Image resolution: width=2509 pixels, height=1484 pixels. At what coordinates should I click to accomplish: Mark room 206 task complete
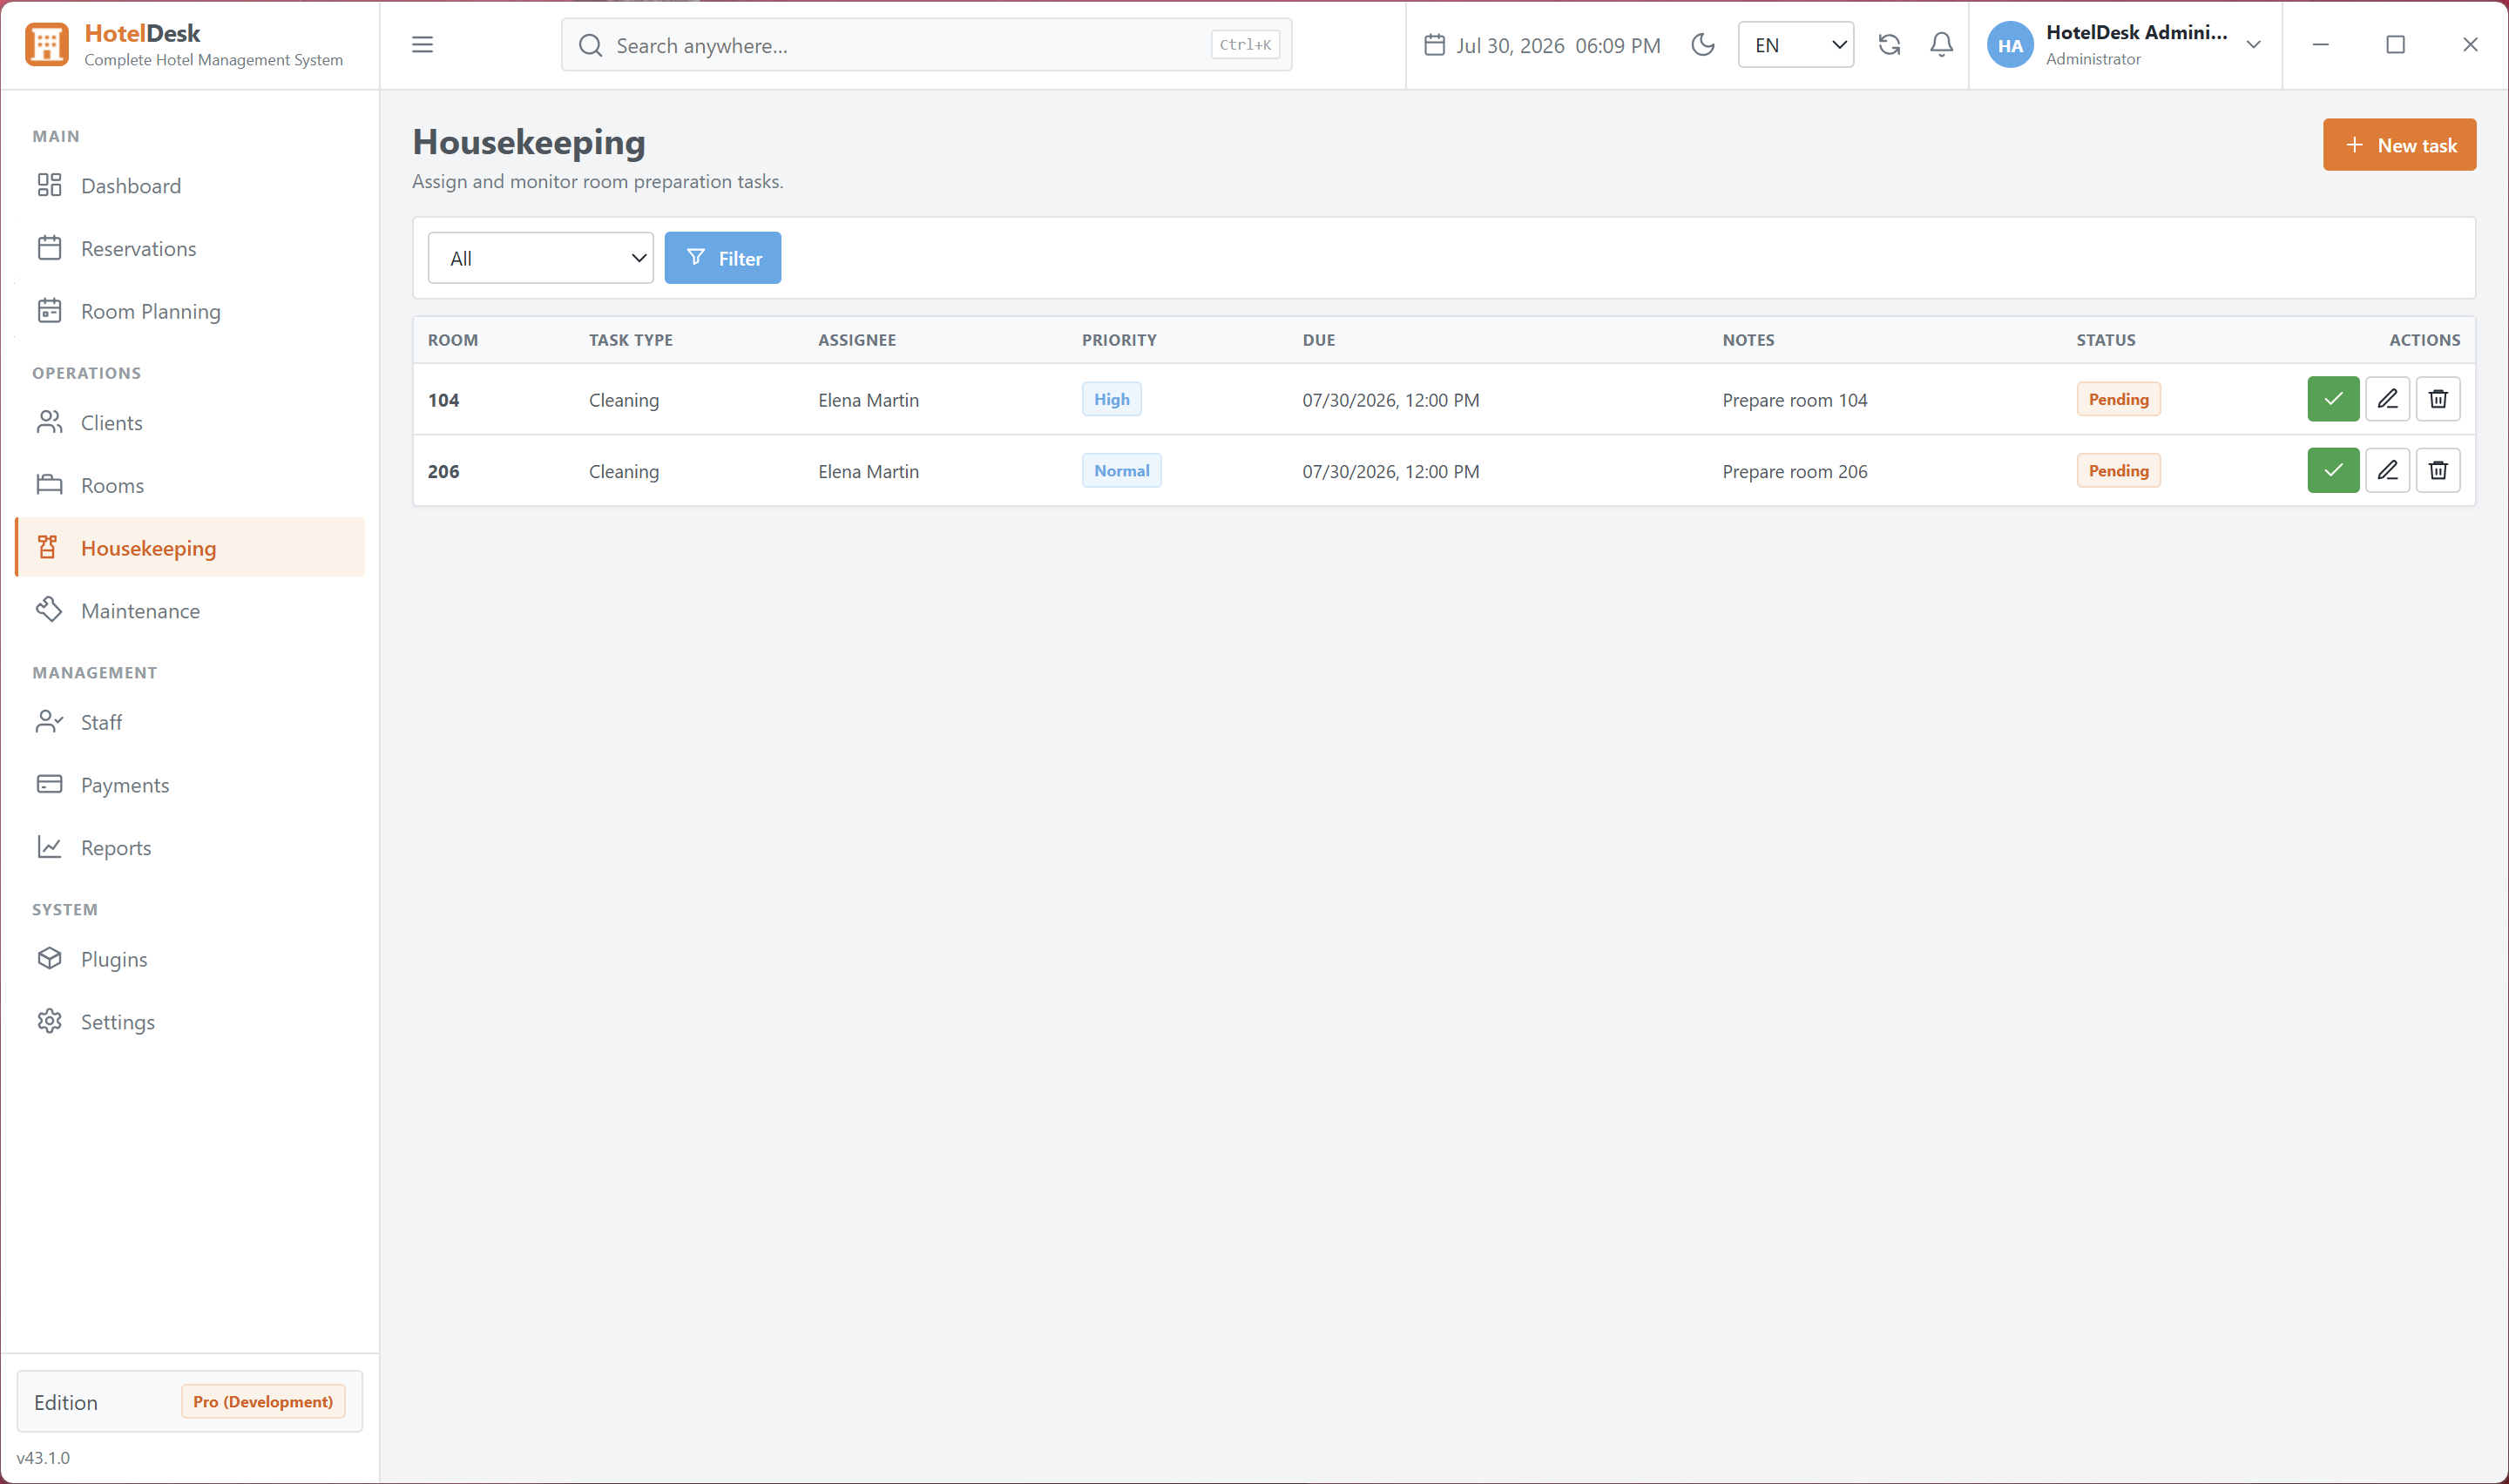pyautogui.click(x=2333, y=470)
